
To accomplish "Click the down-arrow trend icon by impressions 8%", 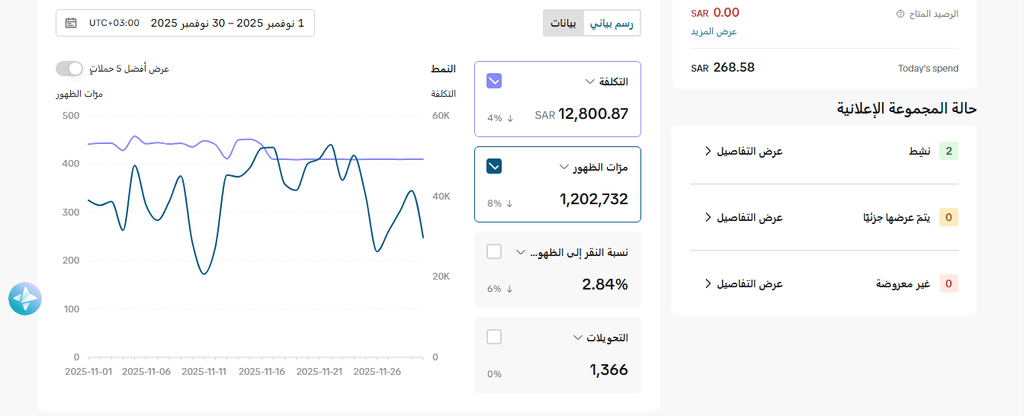I will [x=510, y=203].
